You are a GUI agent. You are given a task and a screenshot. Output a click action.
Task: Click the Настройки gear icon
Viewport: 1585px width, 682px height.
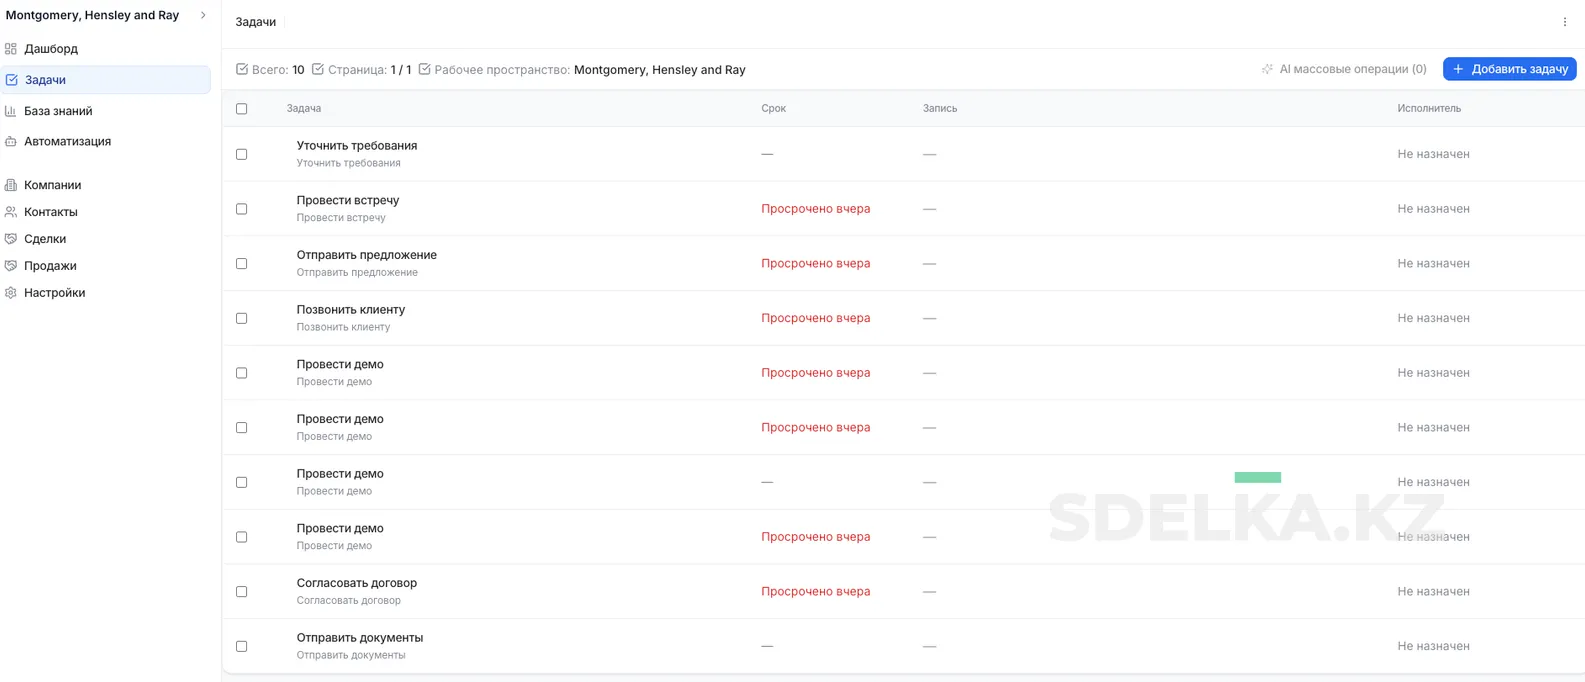[11, 293]
